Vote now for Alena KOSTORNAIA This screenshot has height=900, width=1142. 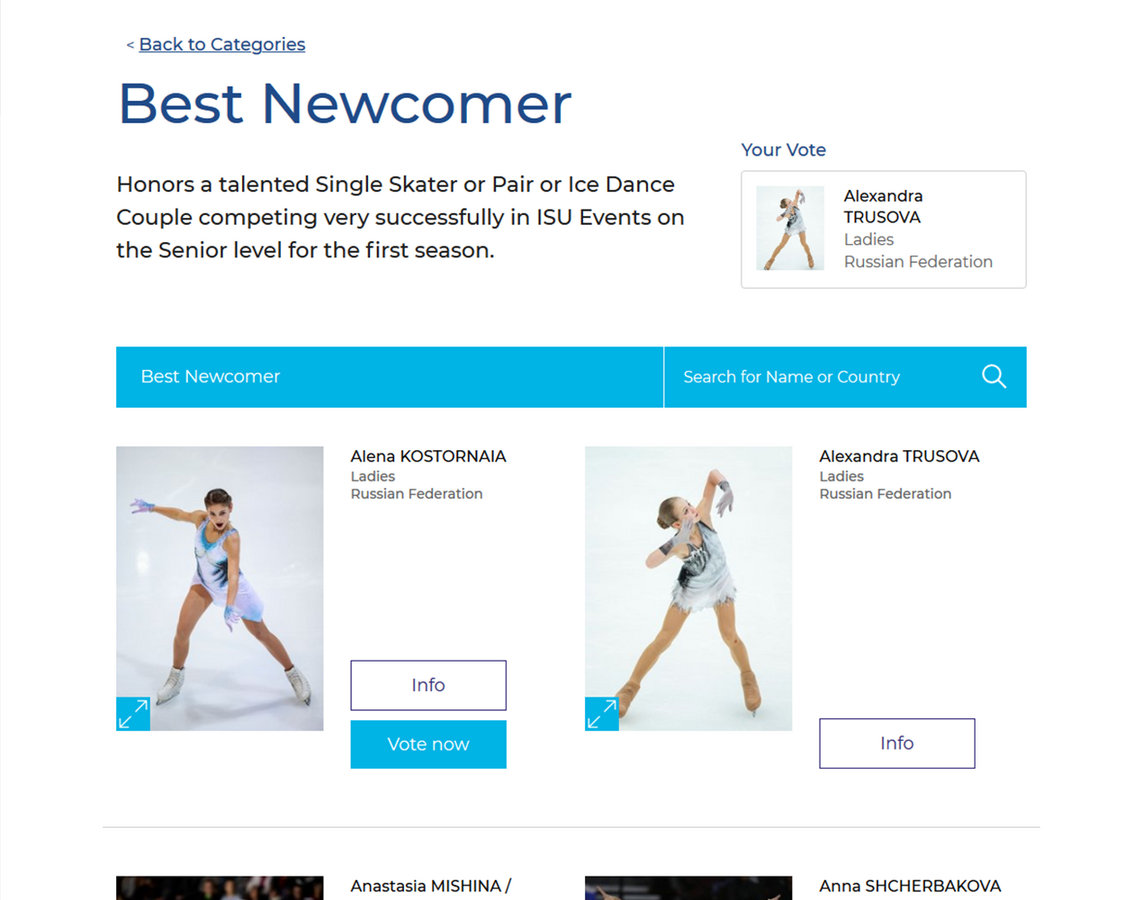[x=428, y=744]
